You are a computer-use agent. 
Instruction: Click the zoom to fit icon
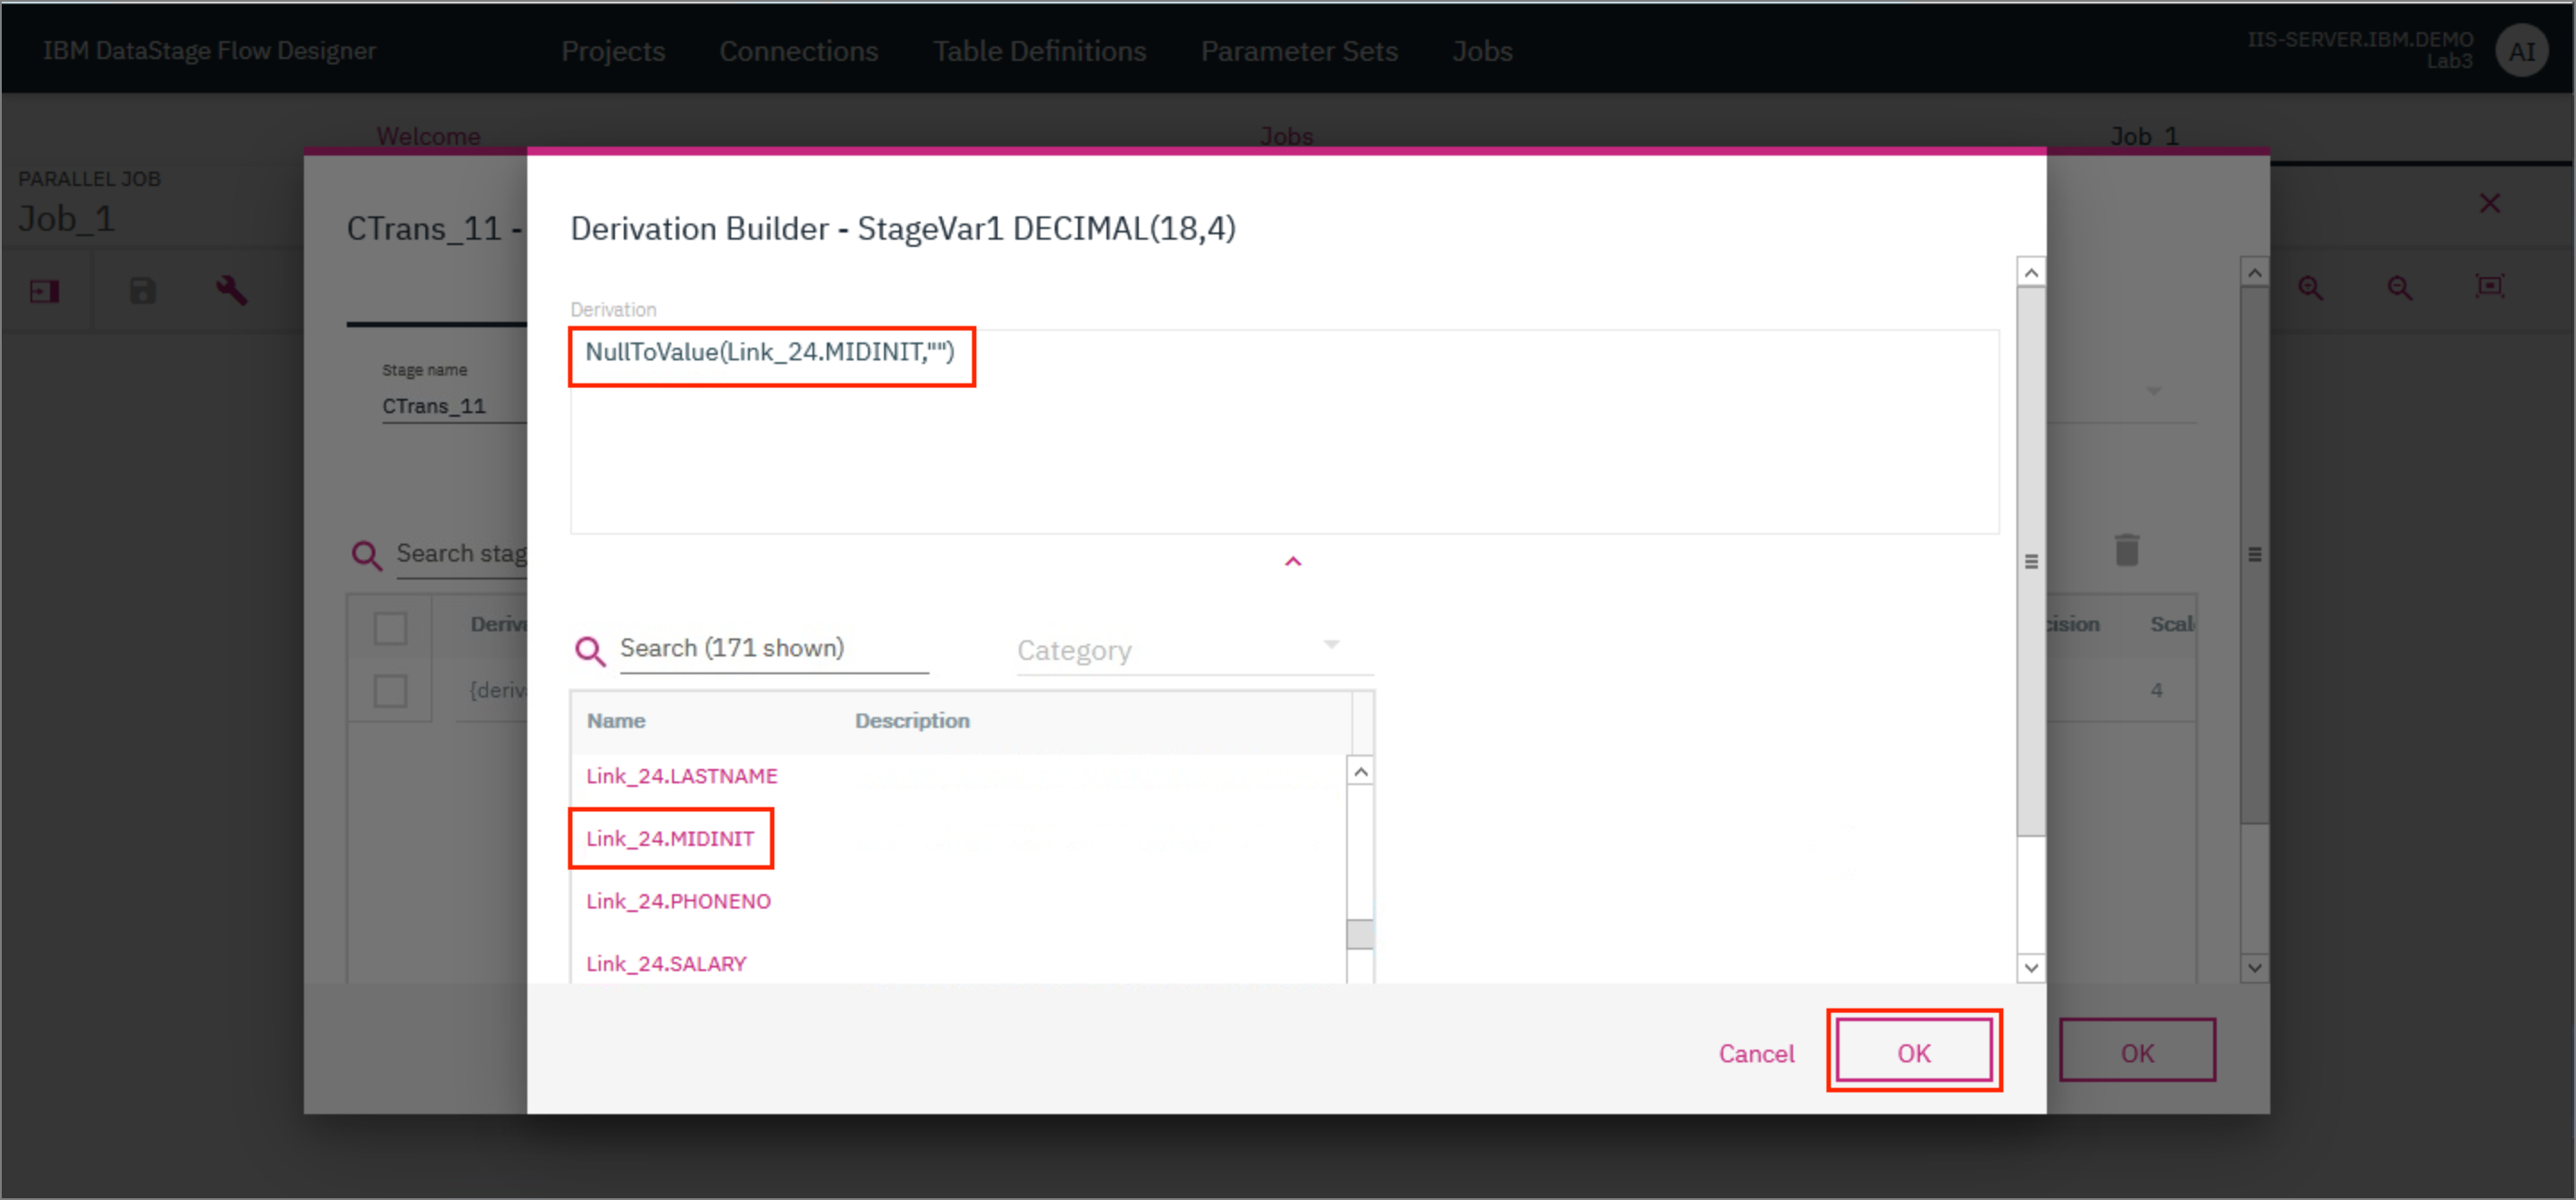click(2489, 287)
